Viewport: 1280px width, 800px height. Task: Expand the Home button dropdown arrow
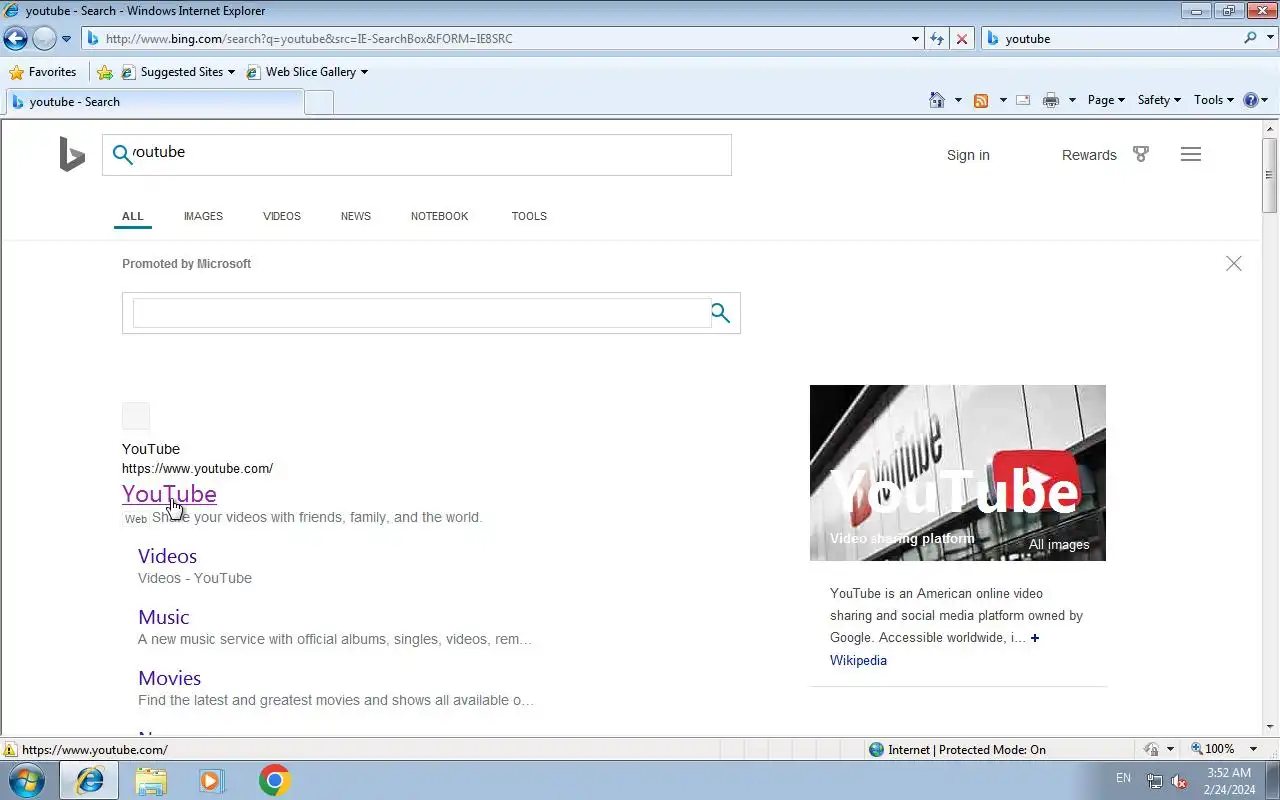click(x=958, y=100)
